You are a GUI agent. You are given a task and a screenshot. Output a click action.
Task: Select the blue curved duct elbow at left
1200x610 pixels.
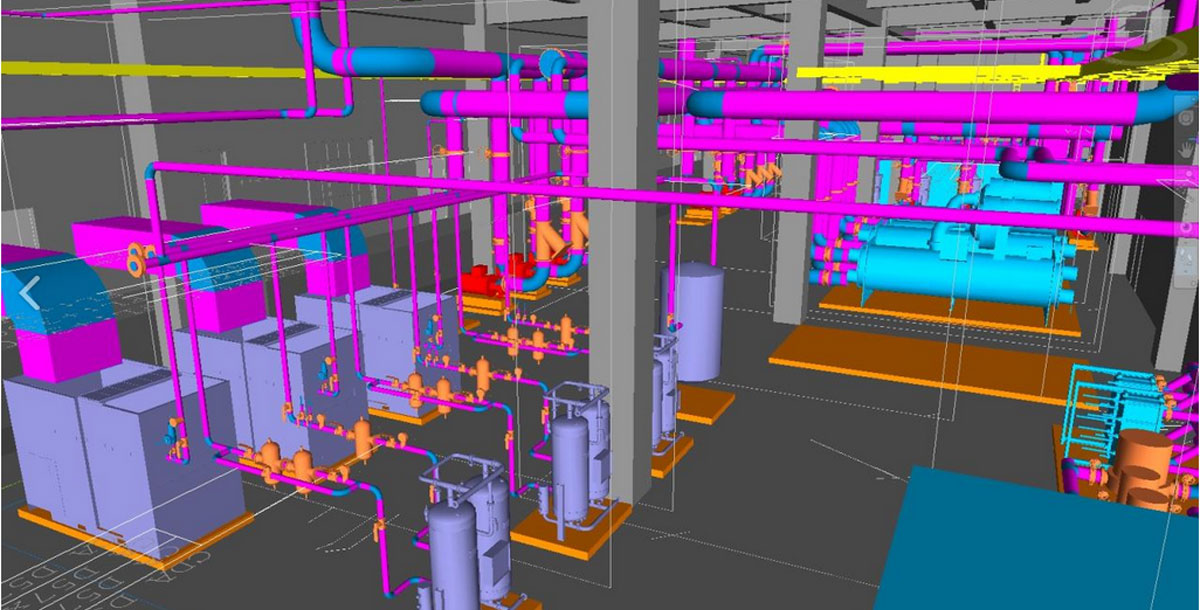tap(40, 300)
